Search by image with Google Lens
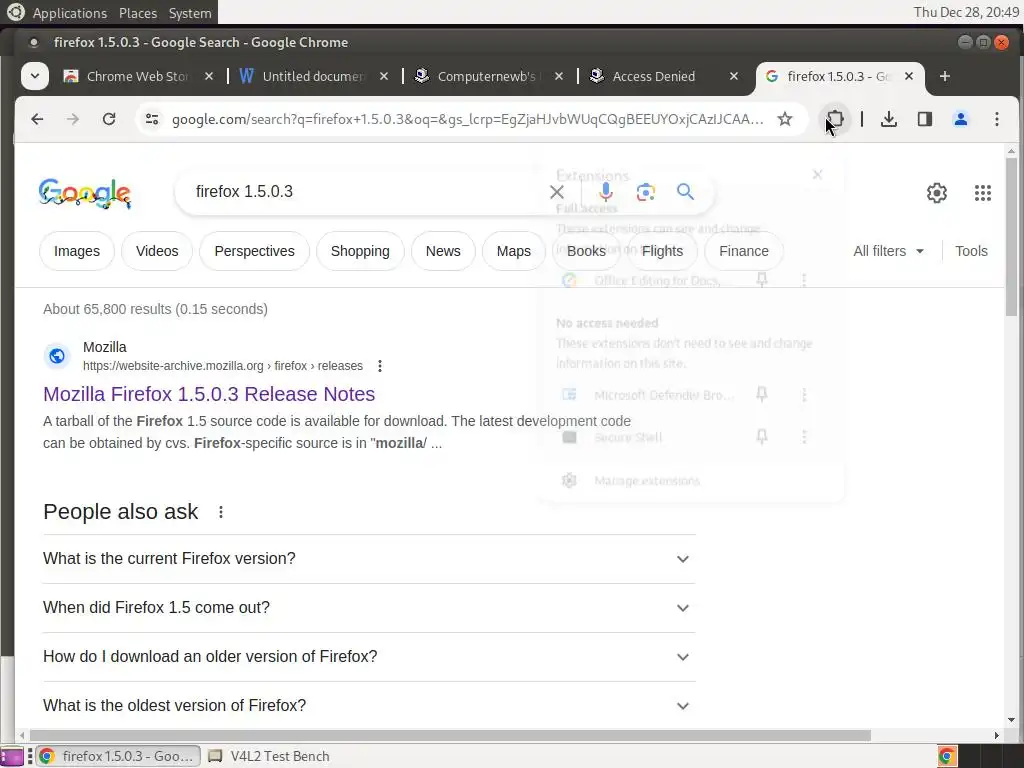Screen dimensions: 1024x768 point(646,192)
